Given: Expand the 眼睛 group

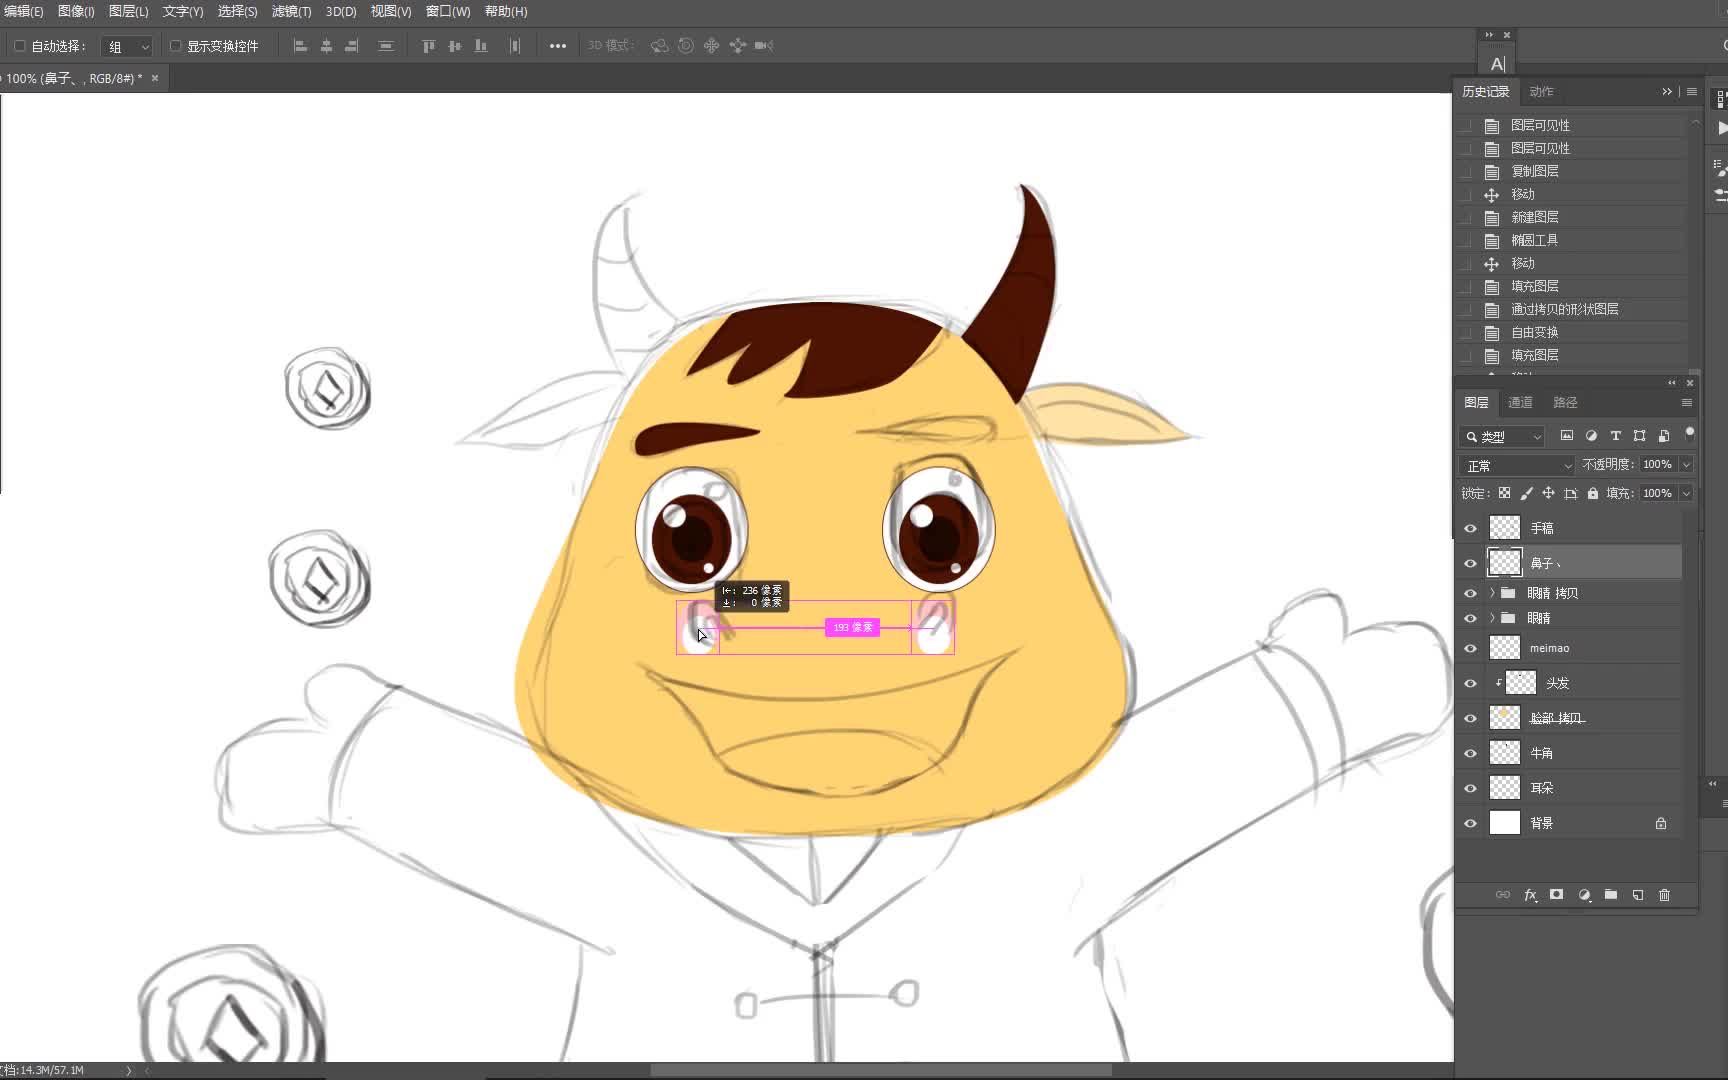Looking at the screenshot, I should tap(1492, 618).
